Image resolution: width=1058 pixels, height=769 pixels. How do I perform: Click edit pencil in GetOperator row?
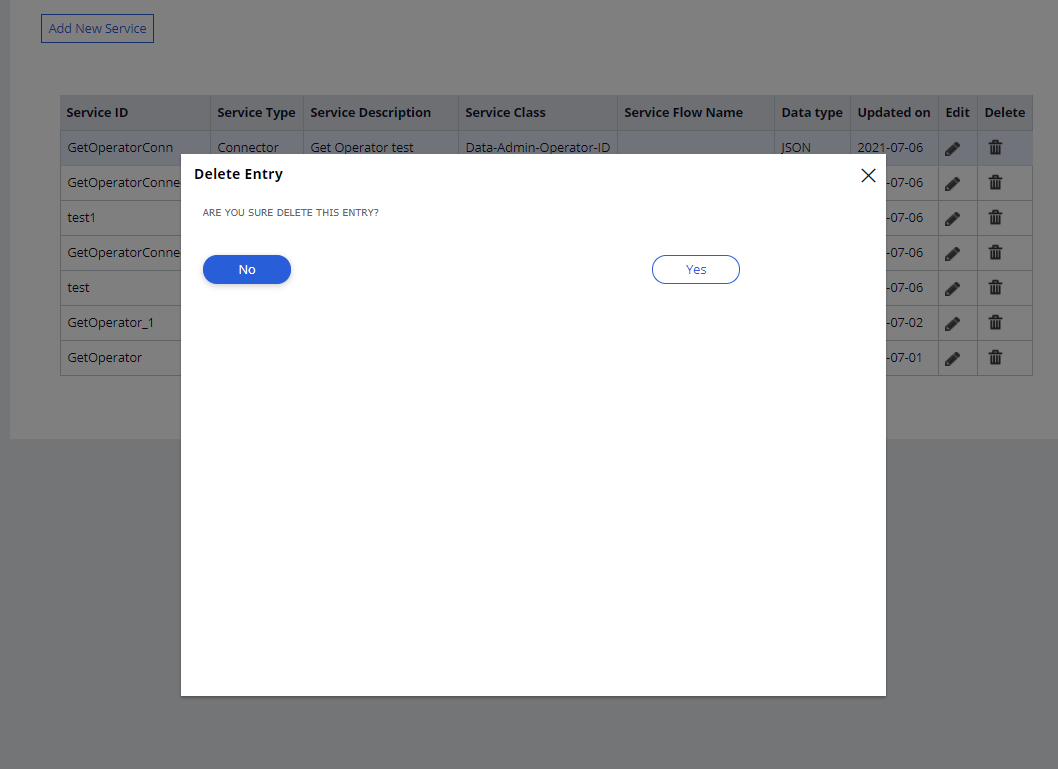(952, 359)
